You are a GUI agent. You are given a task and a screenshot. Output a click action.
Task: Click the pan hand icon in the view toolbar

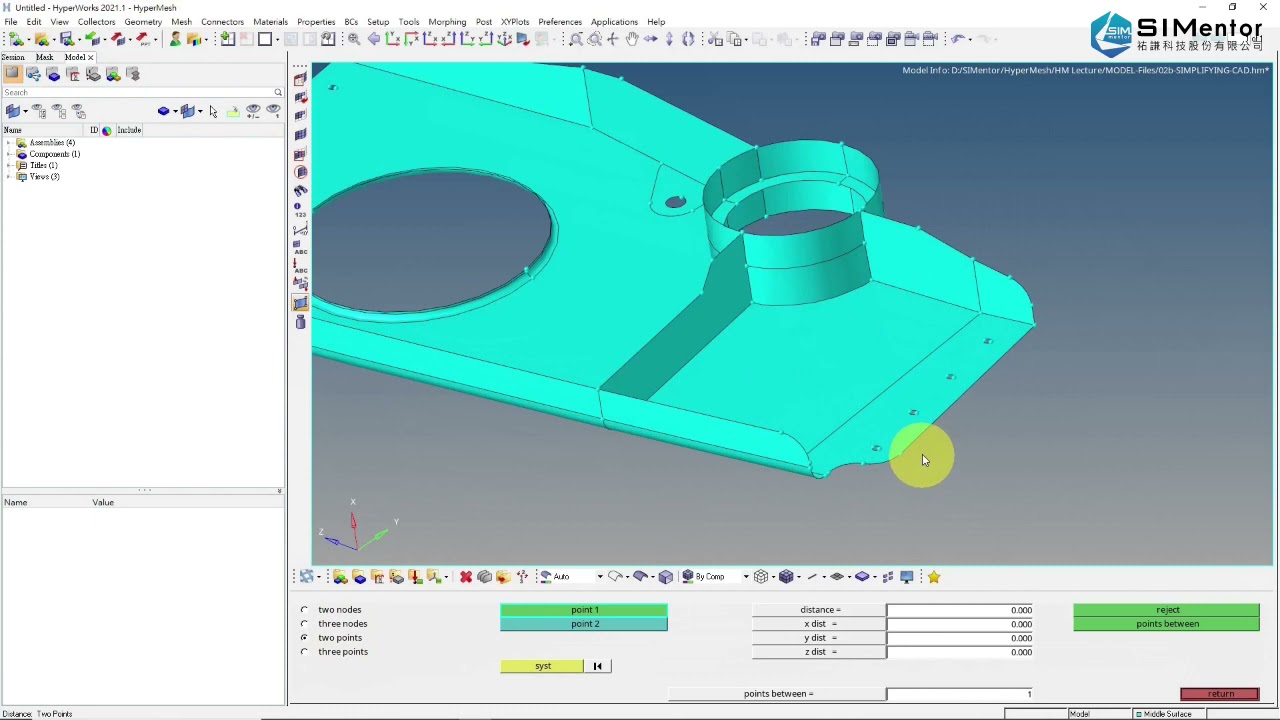(x=632, y=39)
